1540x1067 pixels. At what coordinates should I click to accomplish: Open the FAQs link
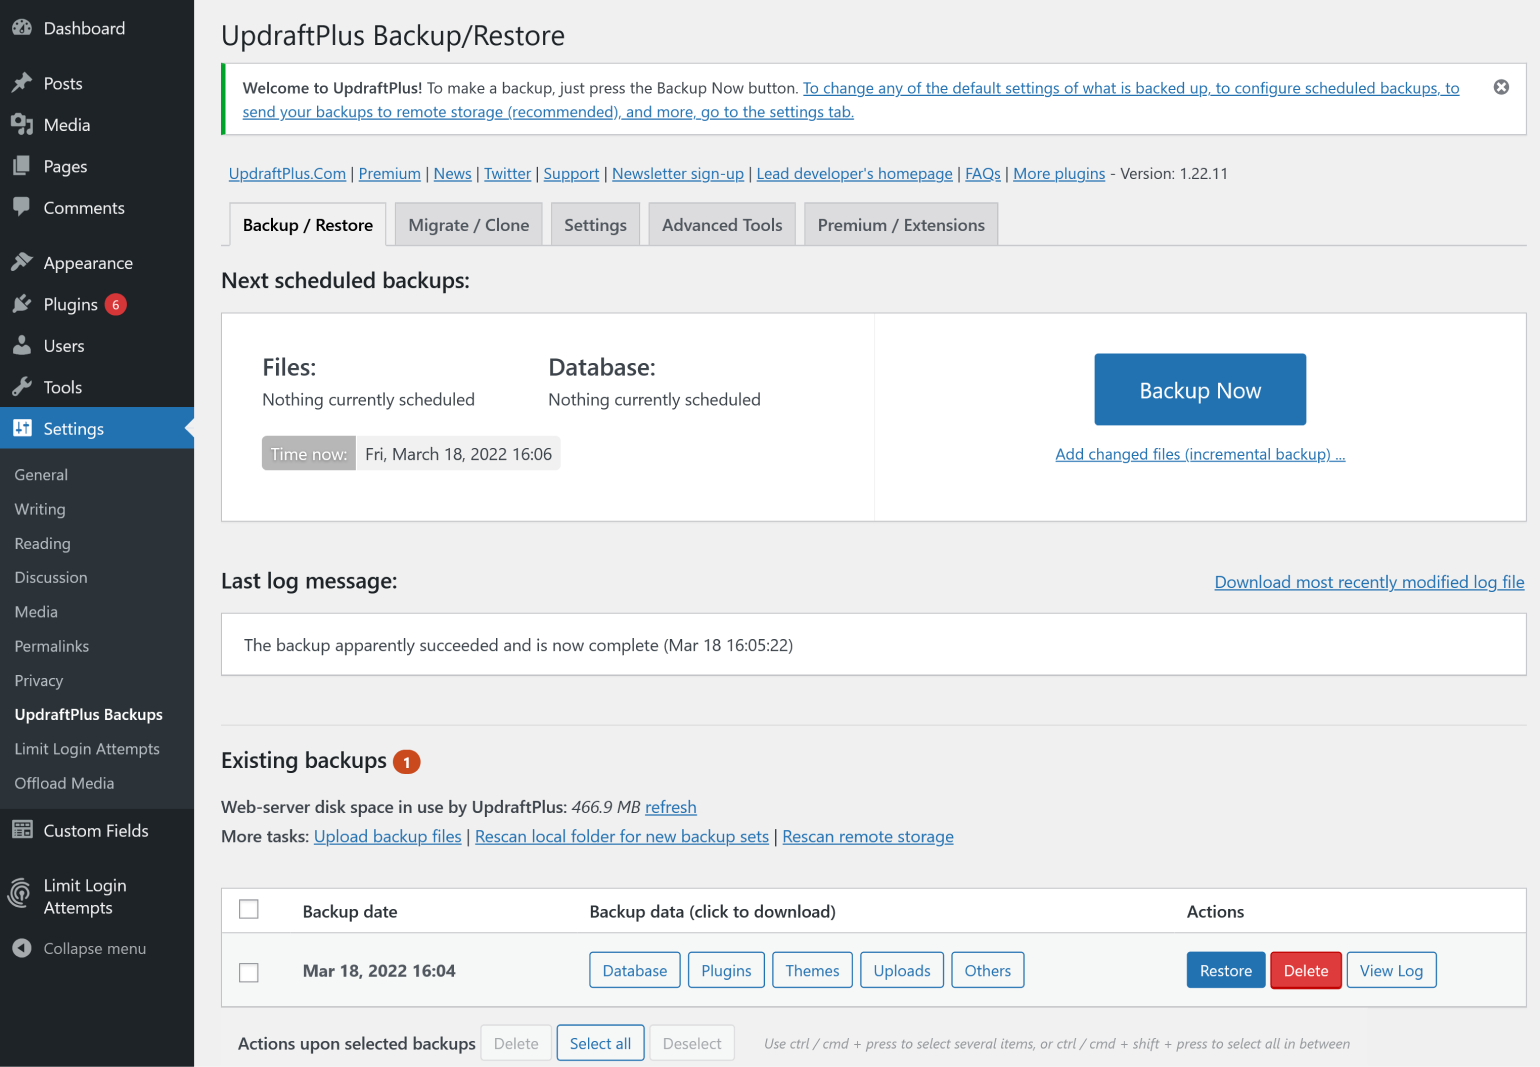pos(983,173)
